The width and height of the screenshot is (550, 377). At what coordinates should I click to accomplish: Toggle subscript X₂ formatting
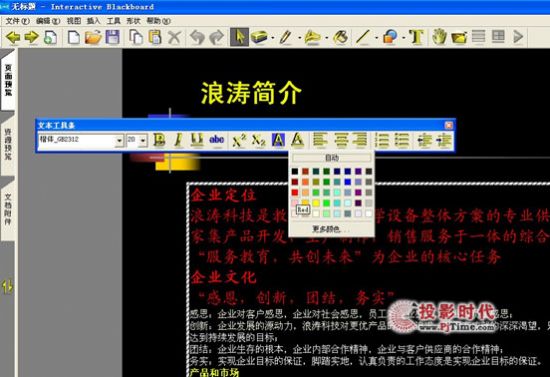click(x=259, y=140)
